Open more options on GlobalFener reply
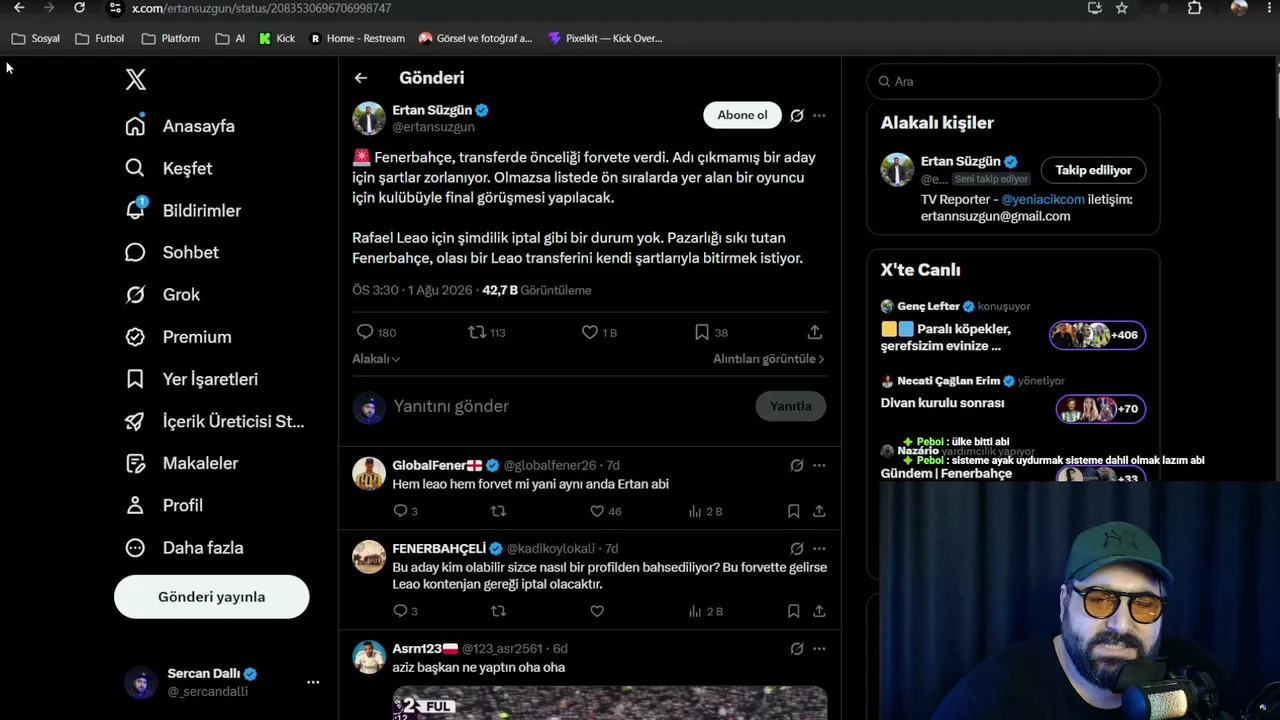The image size is (1280, 720). point(819,465)
